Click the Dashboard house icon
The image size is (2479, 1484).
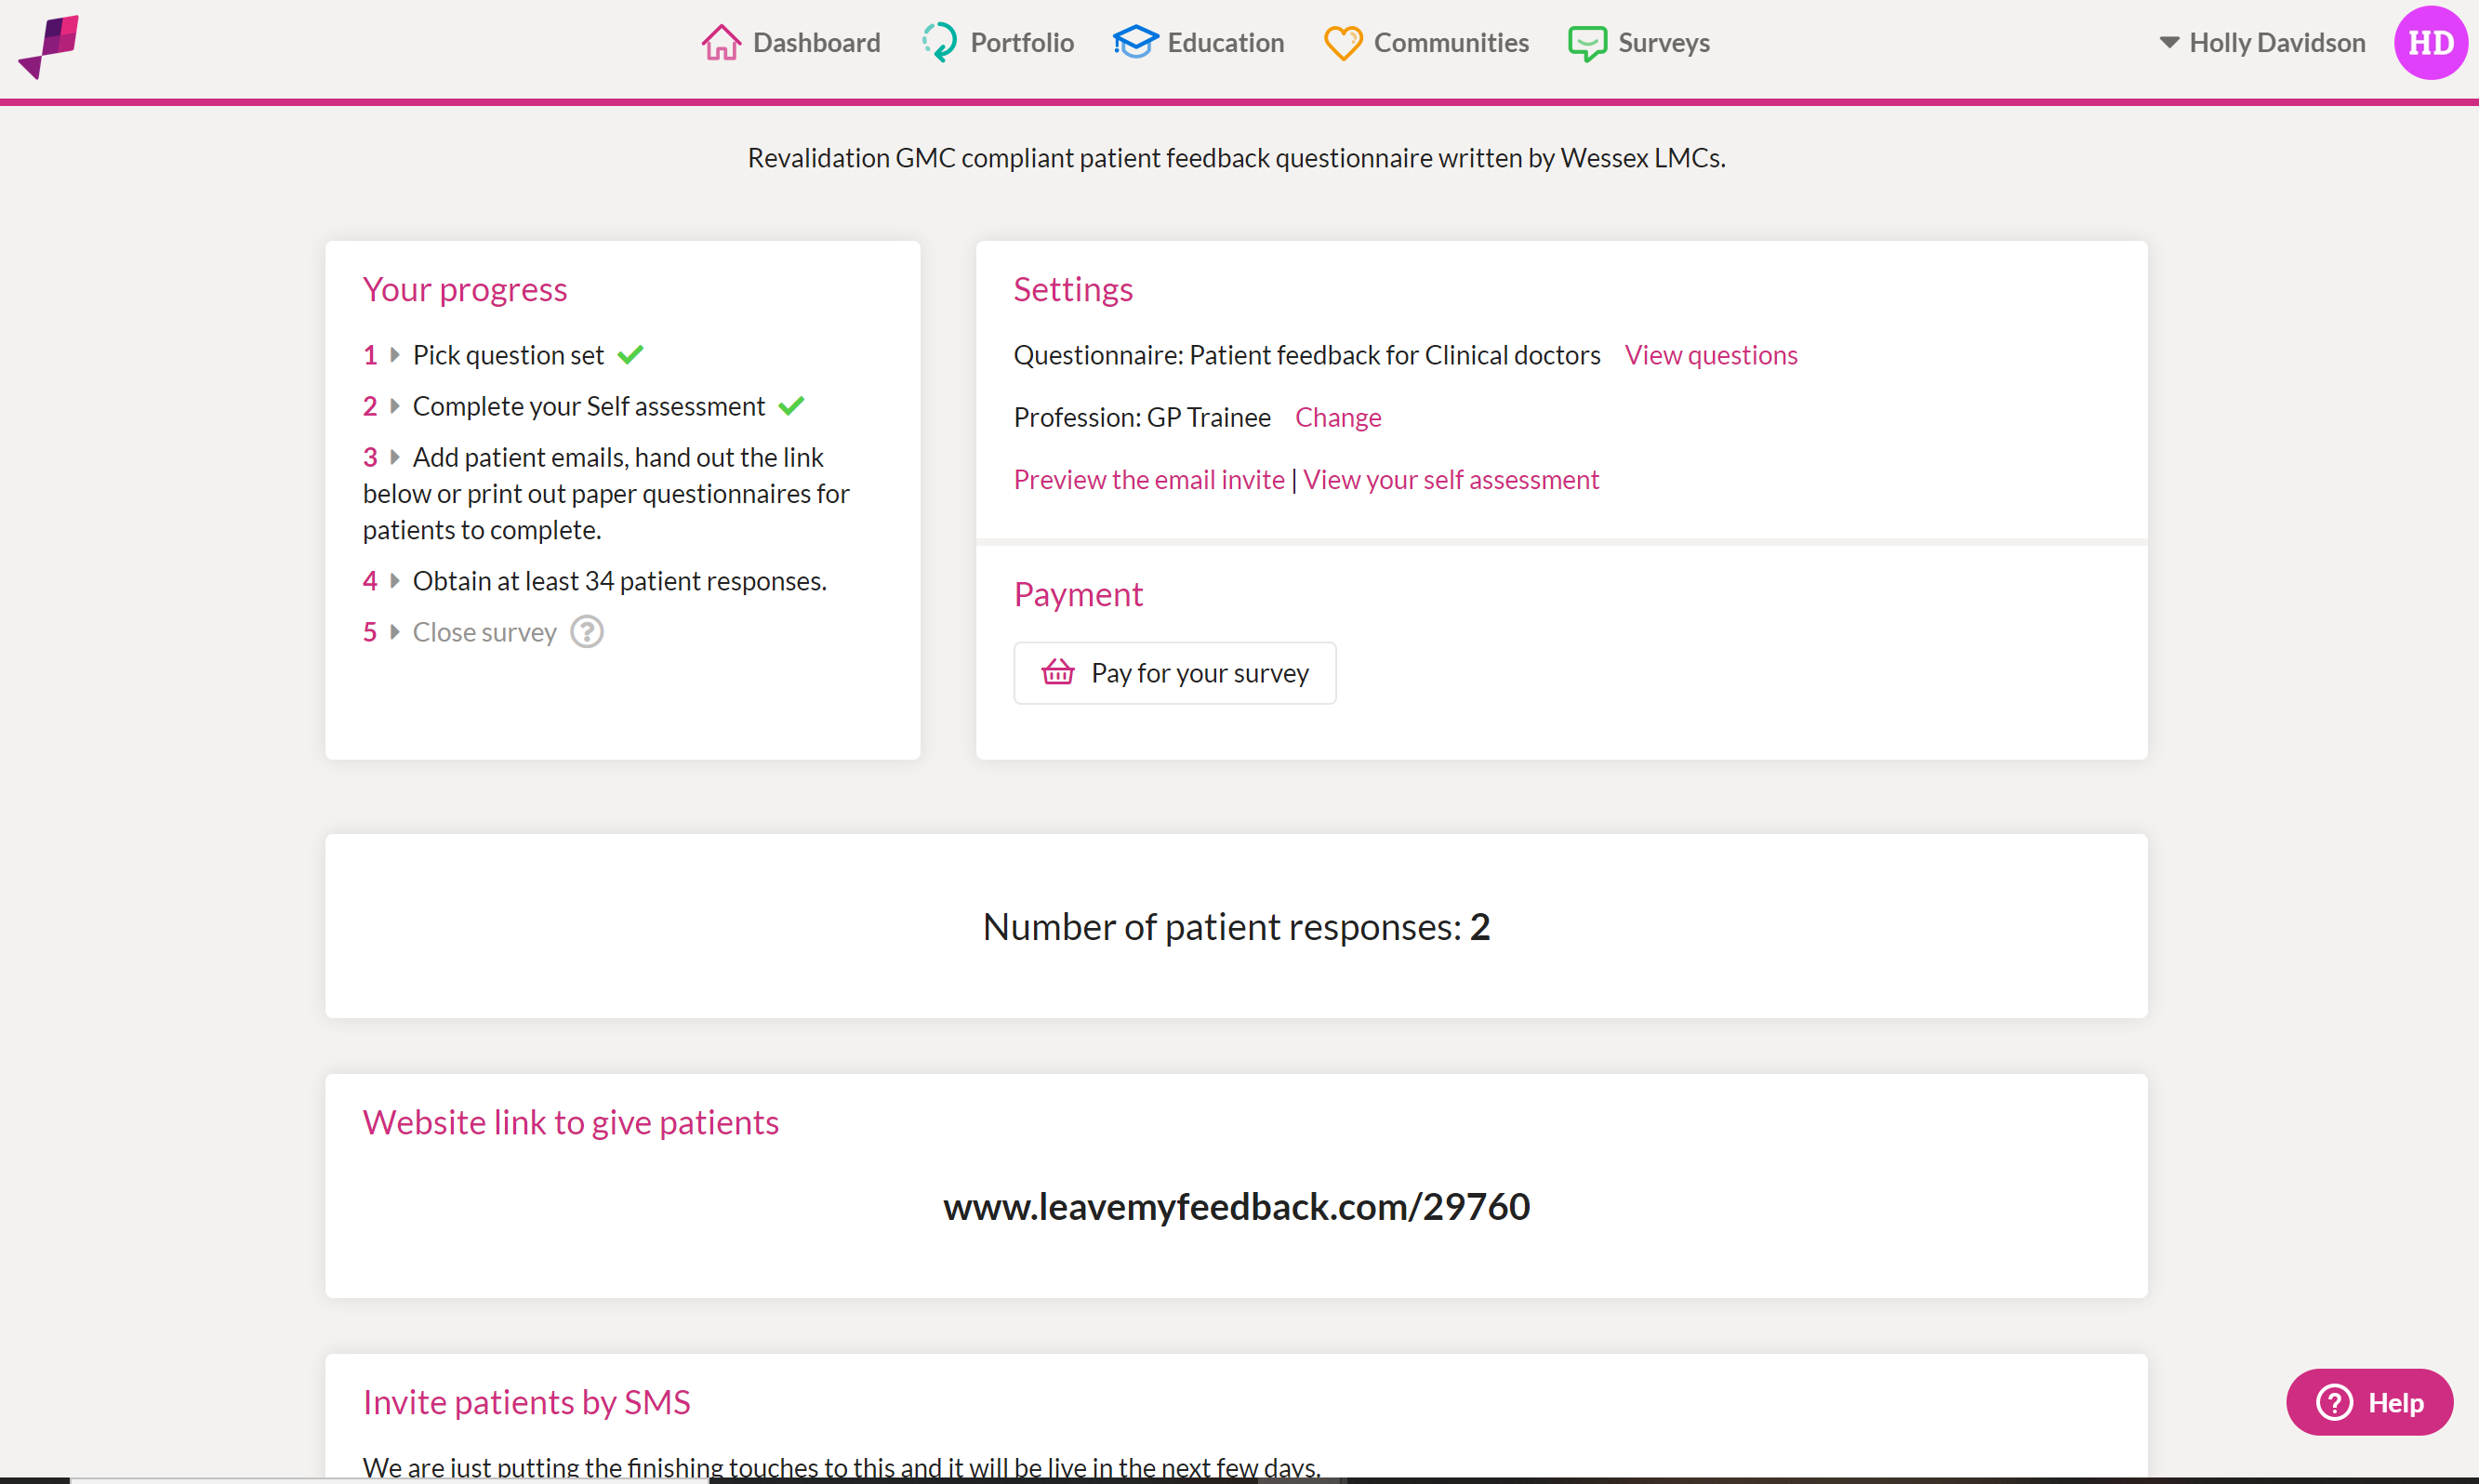coord(721,43)
